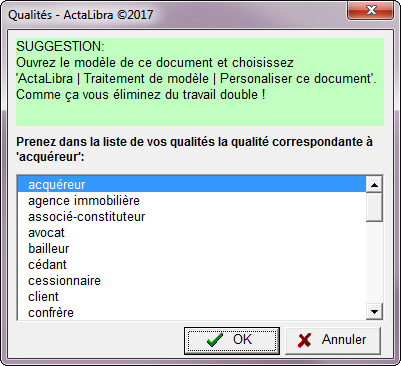Select 'bailleur' from the qualities list
Screen dimensions: 401x366
click(x=192, y=248)
